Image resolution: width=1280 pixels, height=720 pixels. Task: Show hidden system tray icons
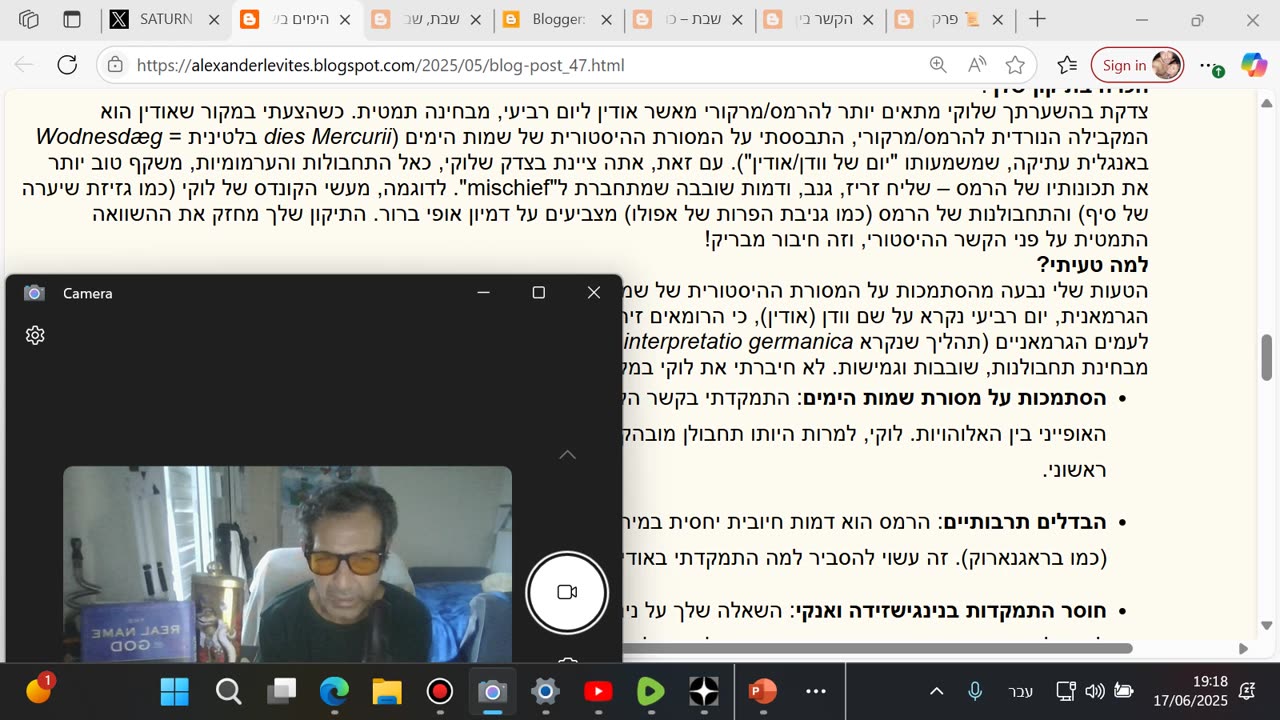click(x=937, y=691)
